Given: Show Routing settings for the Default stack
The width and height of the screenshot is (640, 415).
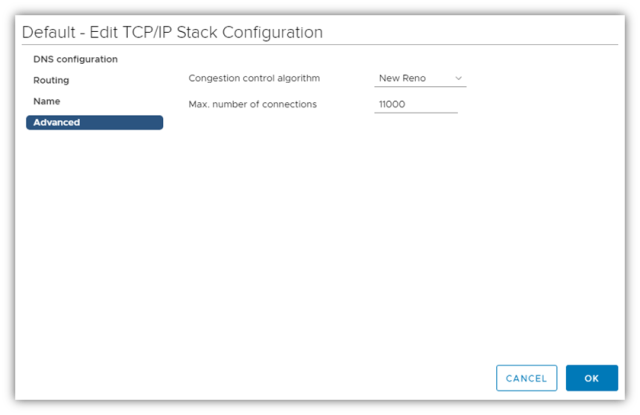Looking at the screenshot, I should [x=51, y=80].
